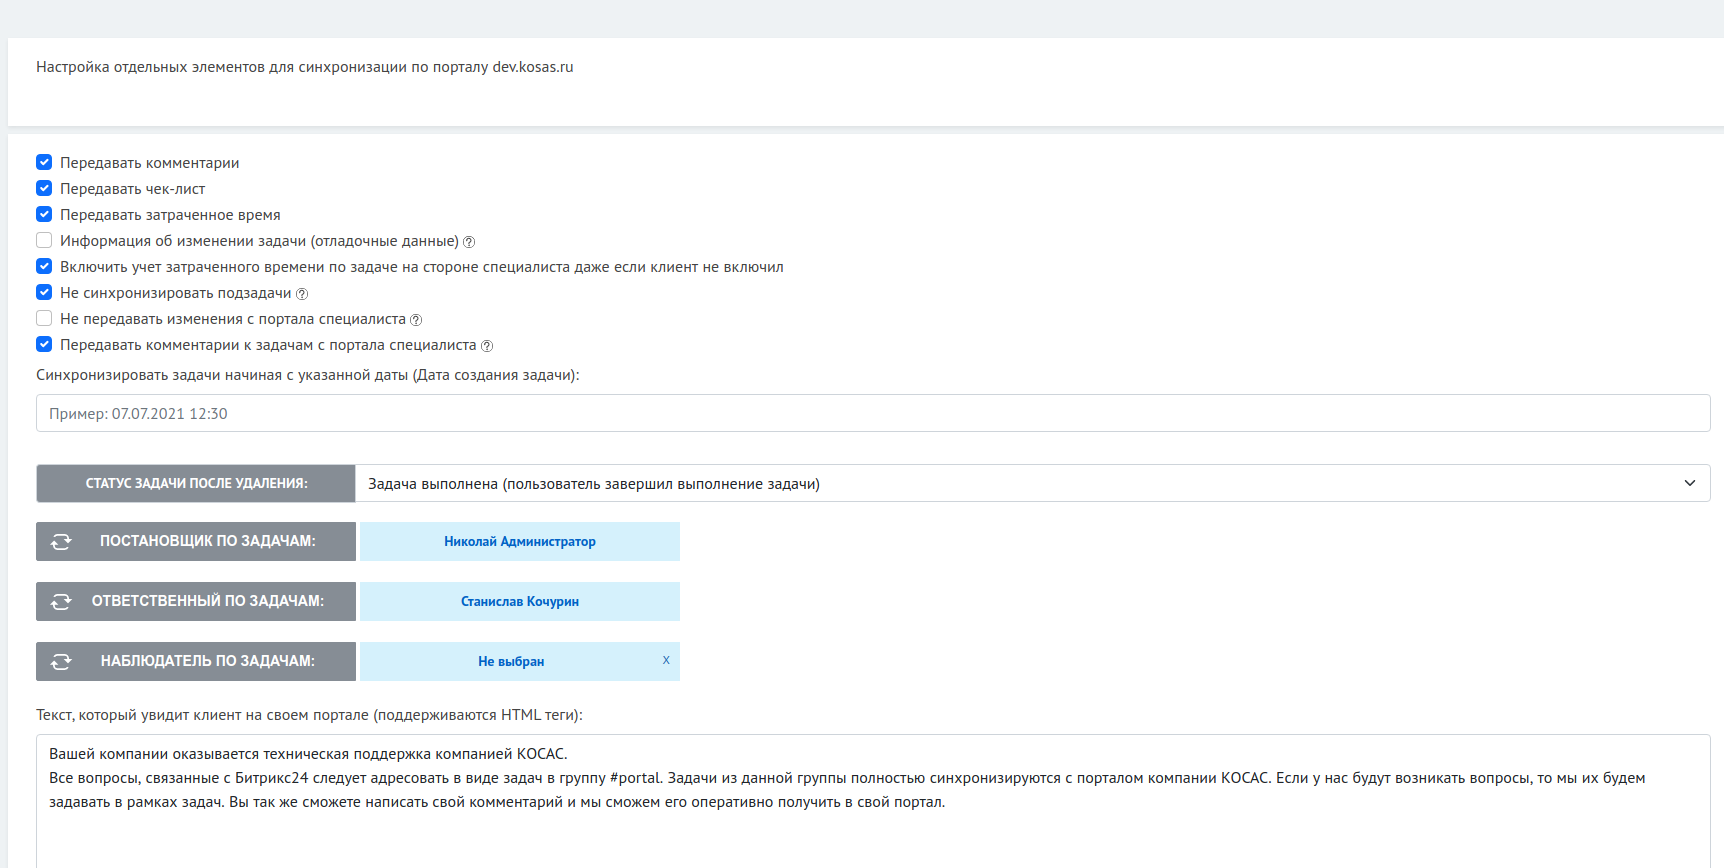
Task: Select Николай Администратор as task creator
Action: click(x=519, y=541)
